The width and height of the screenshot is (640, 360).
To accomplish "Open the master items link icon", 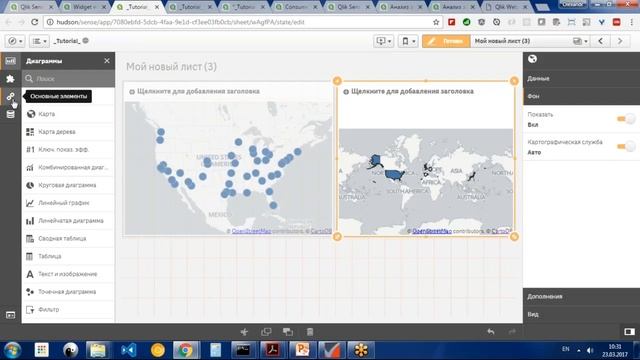I will point(10,96).
